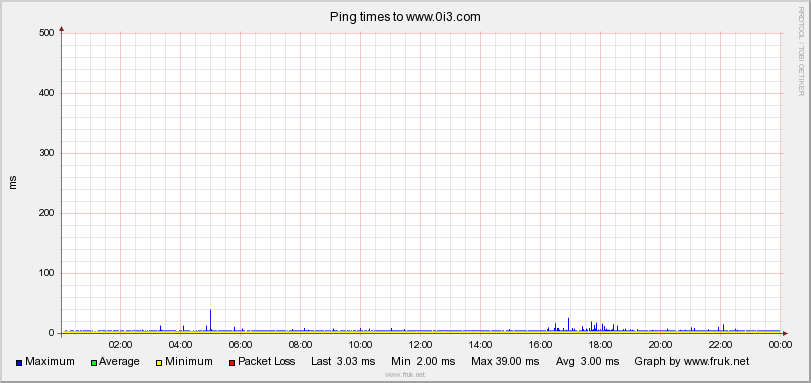The width and height of the screenshot is (811, 383).
Task: Click the 500 value on the y-axis
Action: tap(47, 33)
